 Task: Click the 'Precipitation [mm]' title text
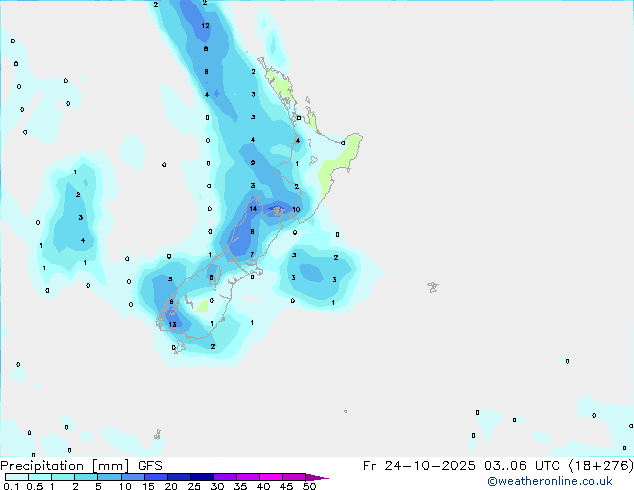point(65,466)
